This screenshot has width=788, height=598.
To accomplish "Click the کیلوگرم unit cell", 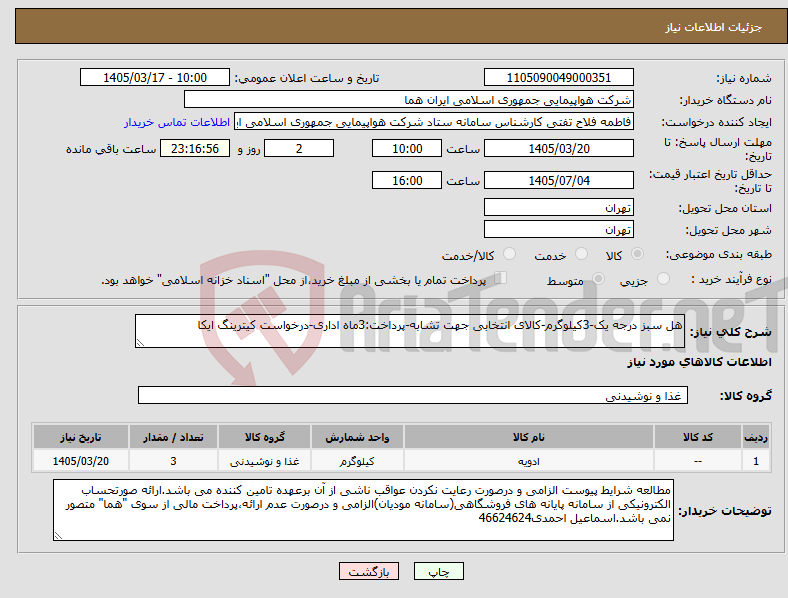I will [357, 461].
